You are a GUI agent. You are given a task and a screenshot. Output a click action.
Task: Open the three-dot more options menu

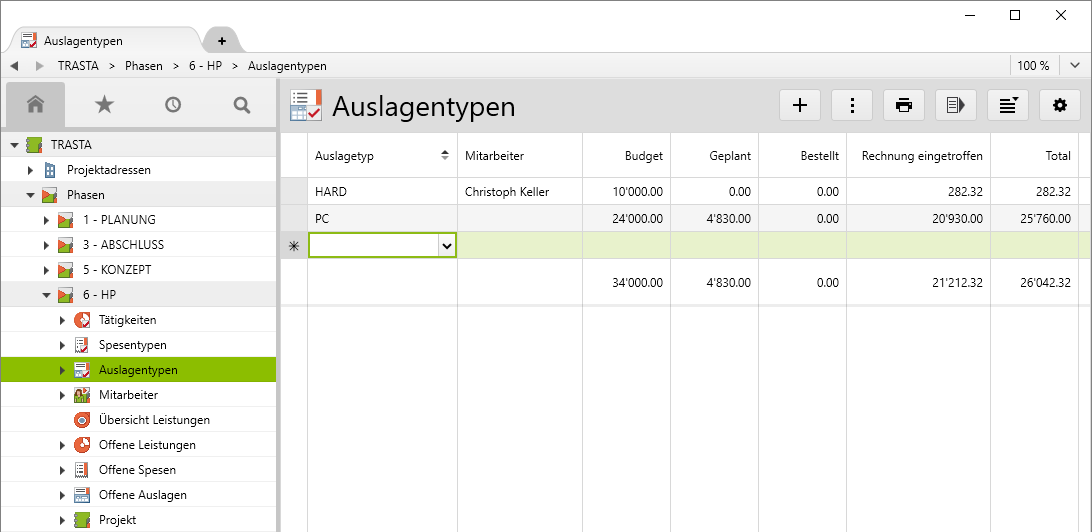[x=852, y=105]
